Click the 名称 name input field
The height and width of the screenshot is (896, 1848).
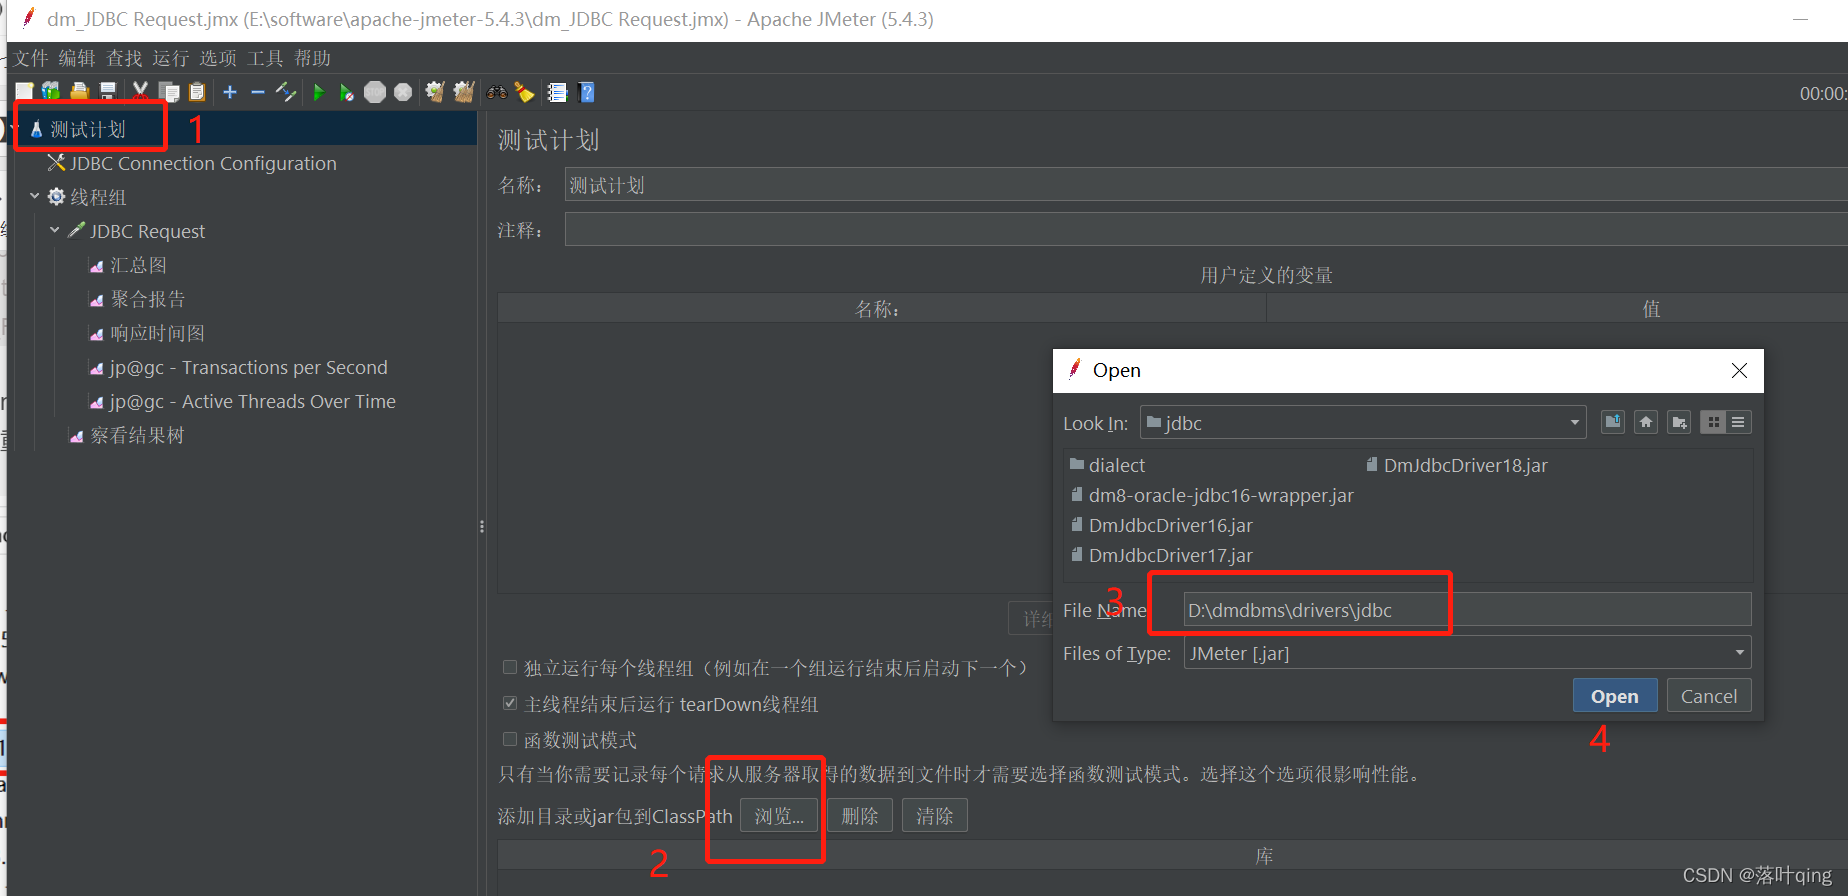point(1206,185)
